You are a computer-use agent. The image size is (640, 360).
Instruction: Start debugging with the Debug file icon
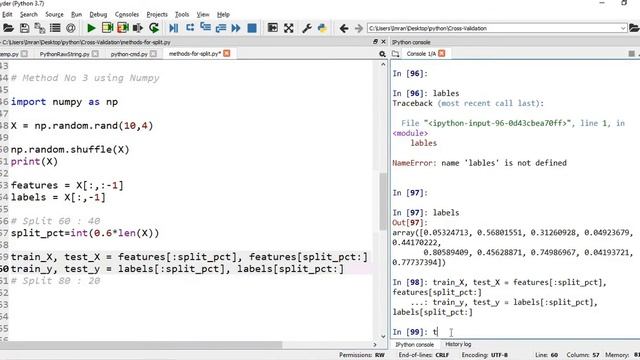[x=173, y=28]
